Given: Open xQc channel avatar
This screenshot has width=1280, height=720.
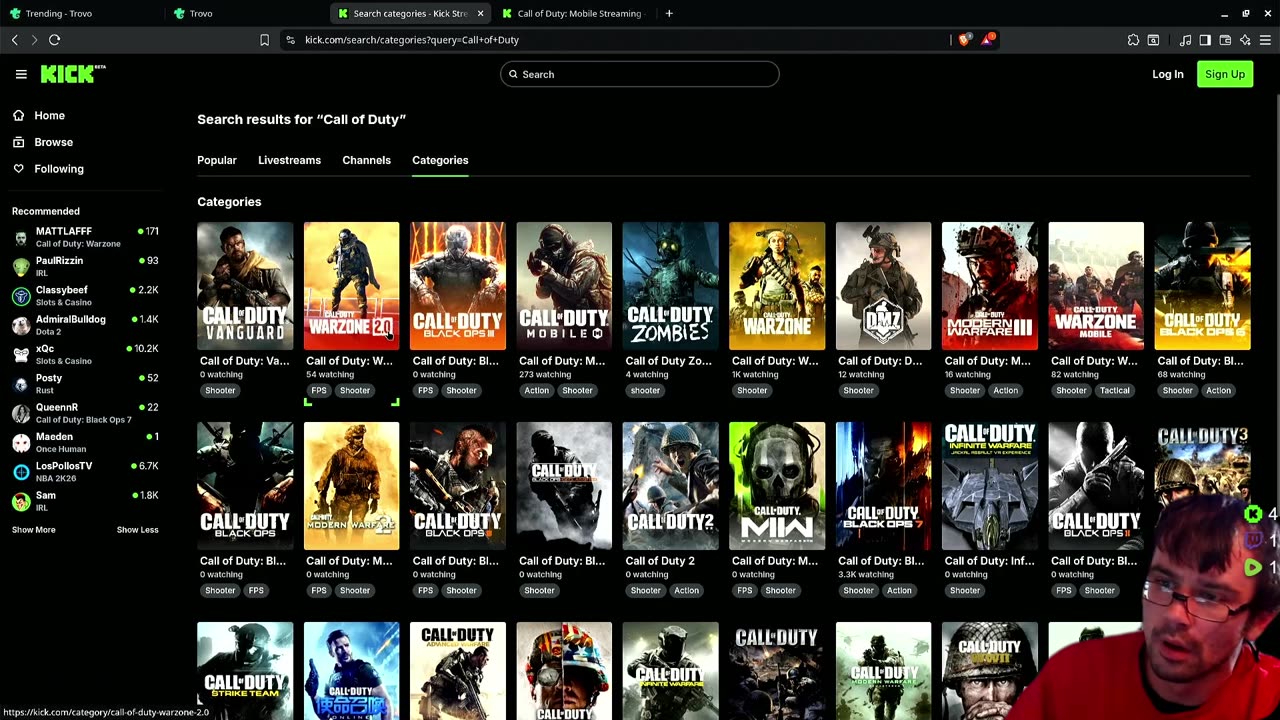Looking at the screenshot, I should click(21, 355).
